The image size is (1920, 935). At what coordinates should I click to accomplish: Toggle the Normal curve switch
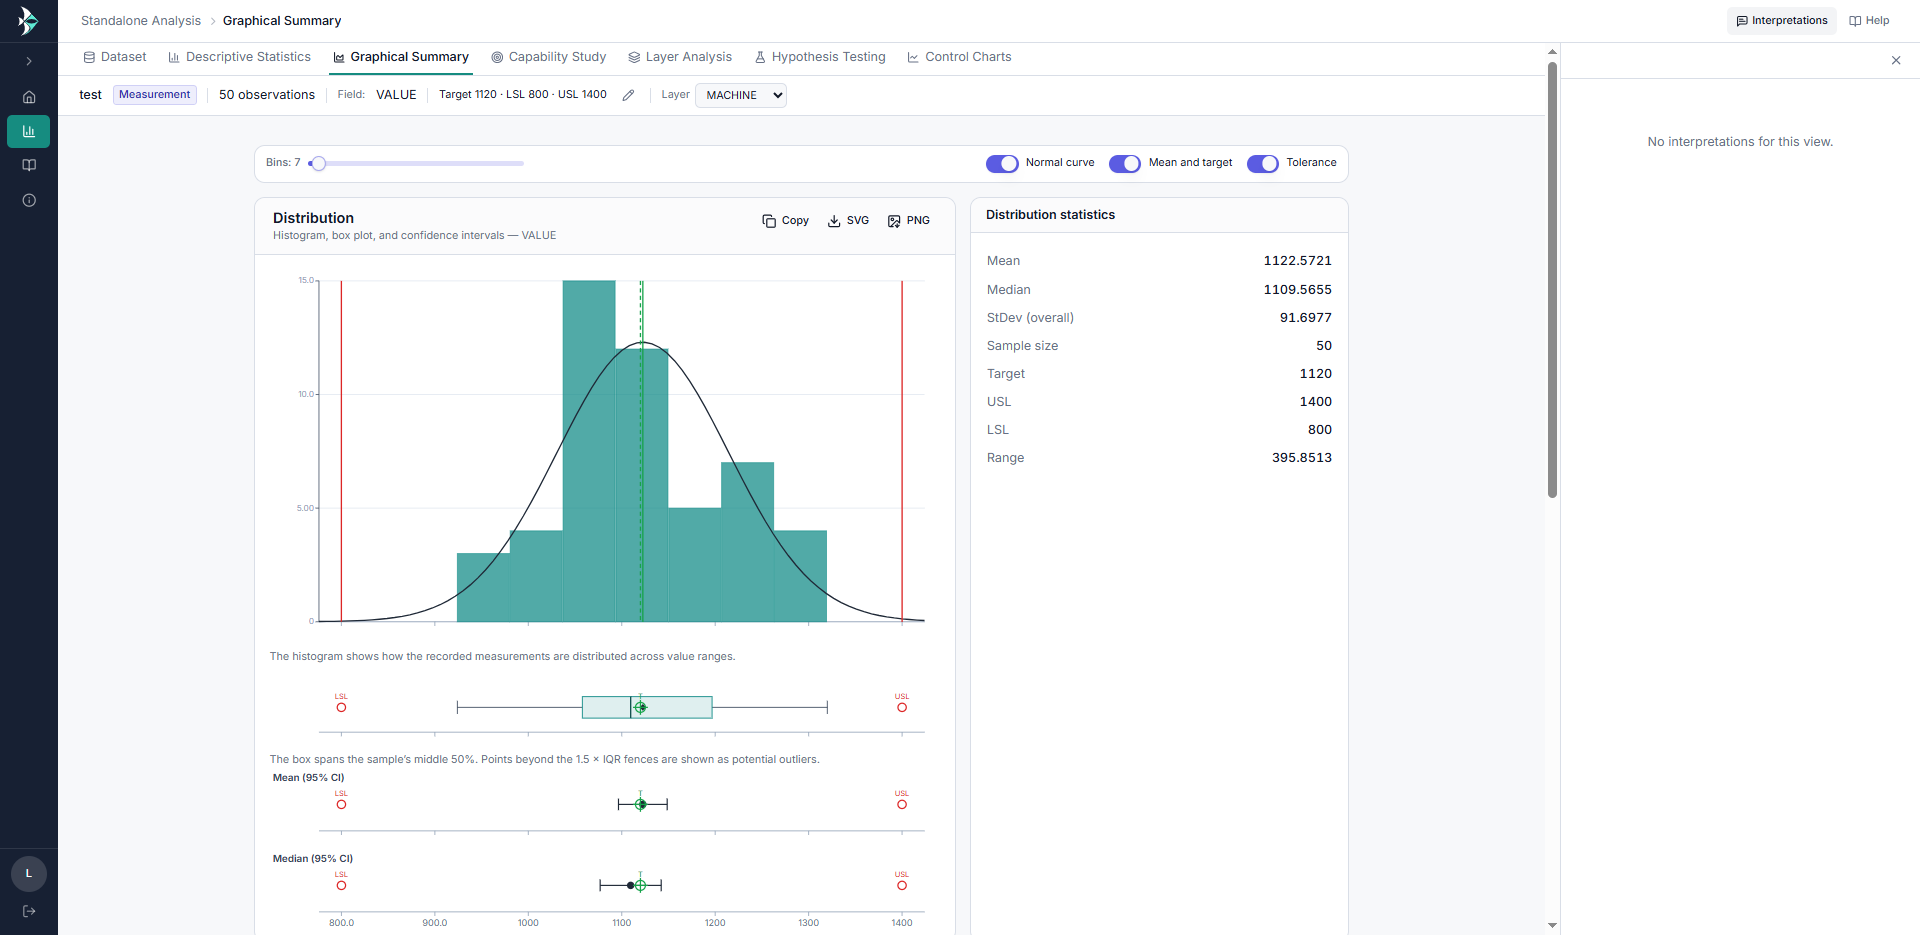pyautogui.click(x=1002, y=164)
